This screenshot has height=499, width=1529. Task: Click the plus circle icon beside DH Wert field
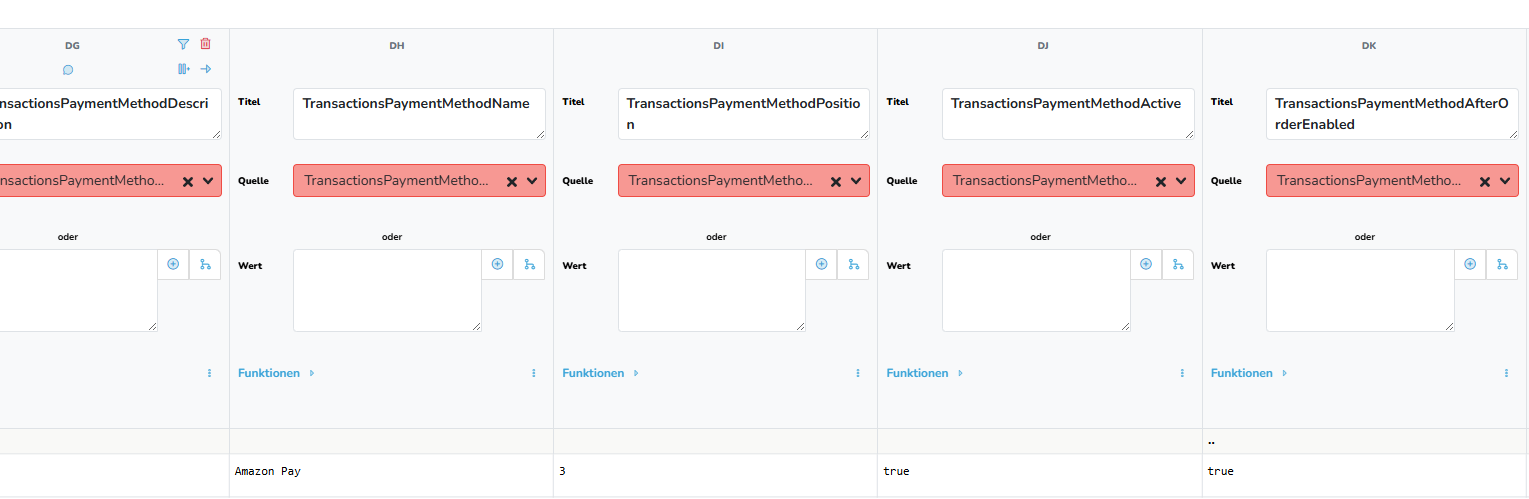497,264
